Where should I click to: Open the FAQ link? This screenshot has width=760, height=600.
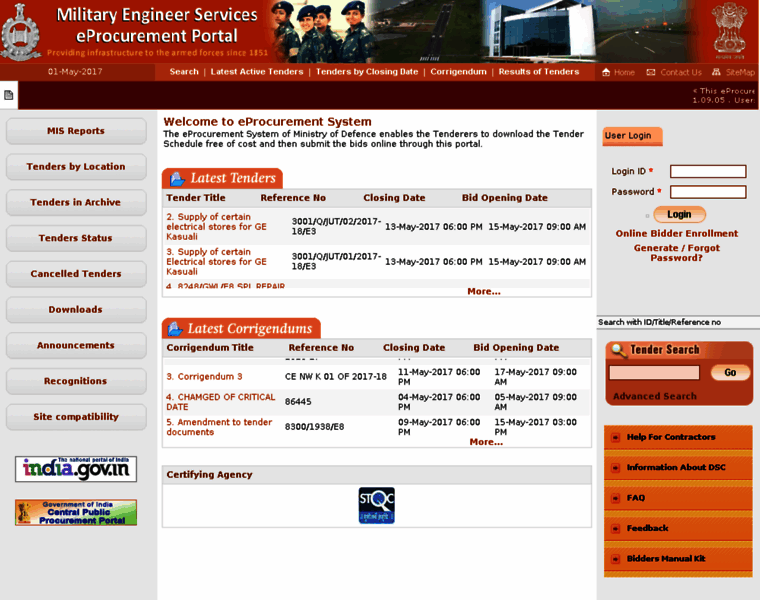pos(635,498)
